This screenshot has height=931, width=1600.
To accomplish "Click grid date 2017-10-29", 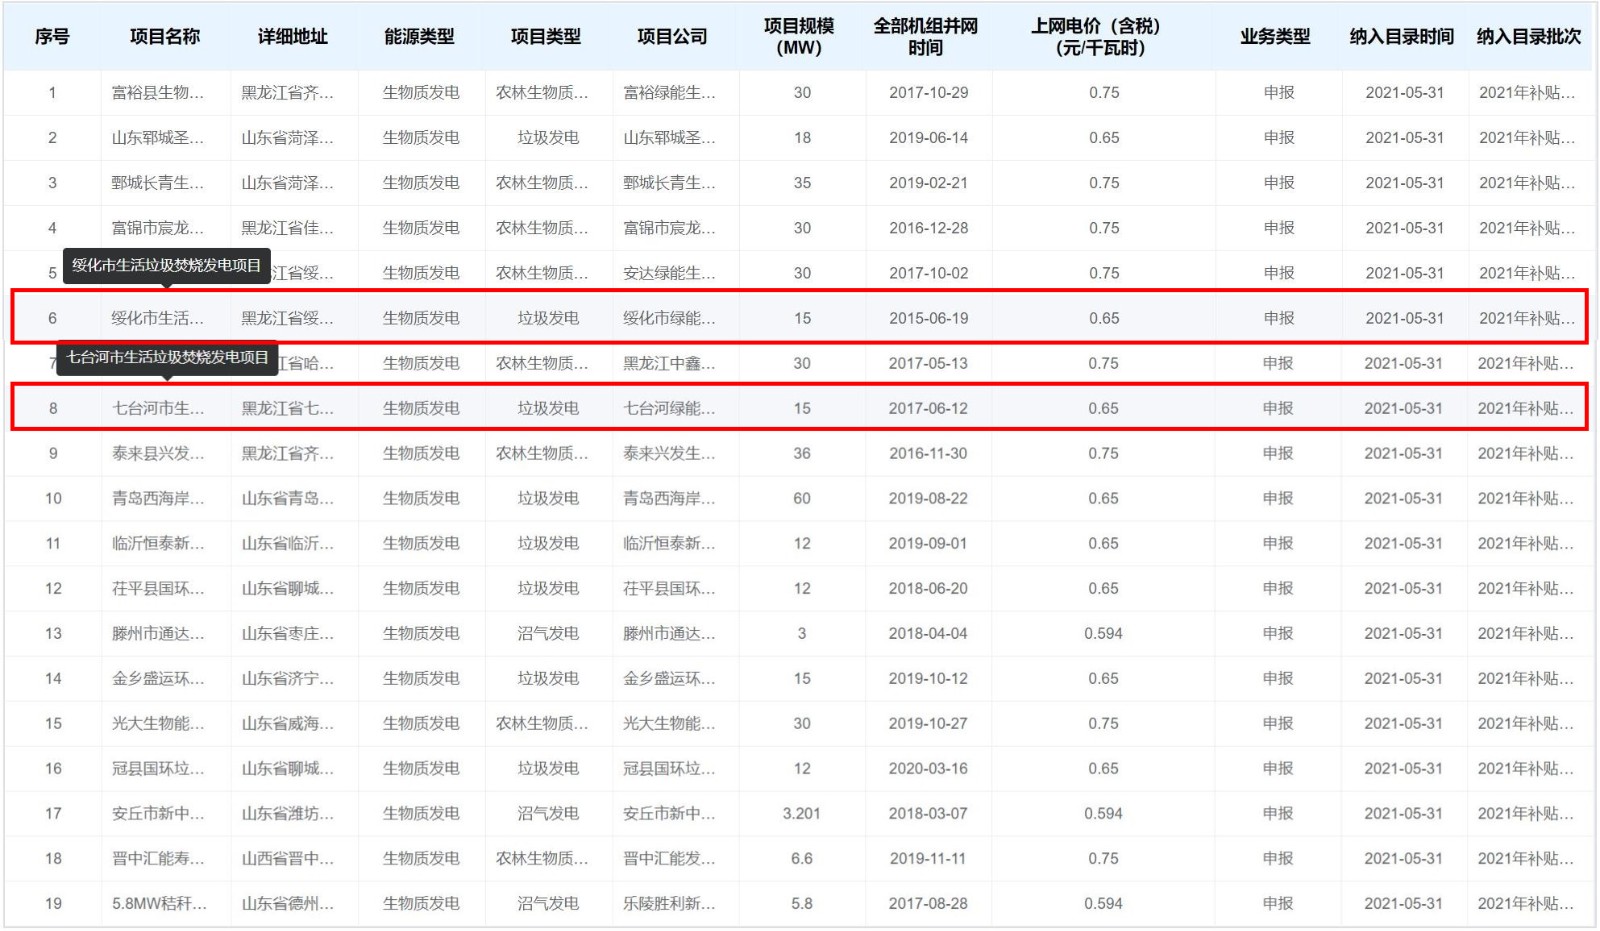I will [x=929, y=93].
